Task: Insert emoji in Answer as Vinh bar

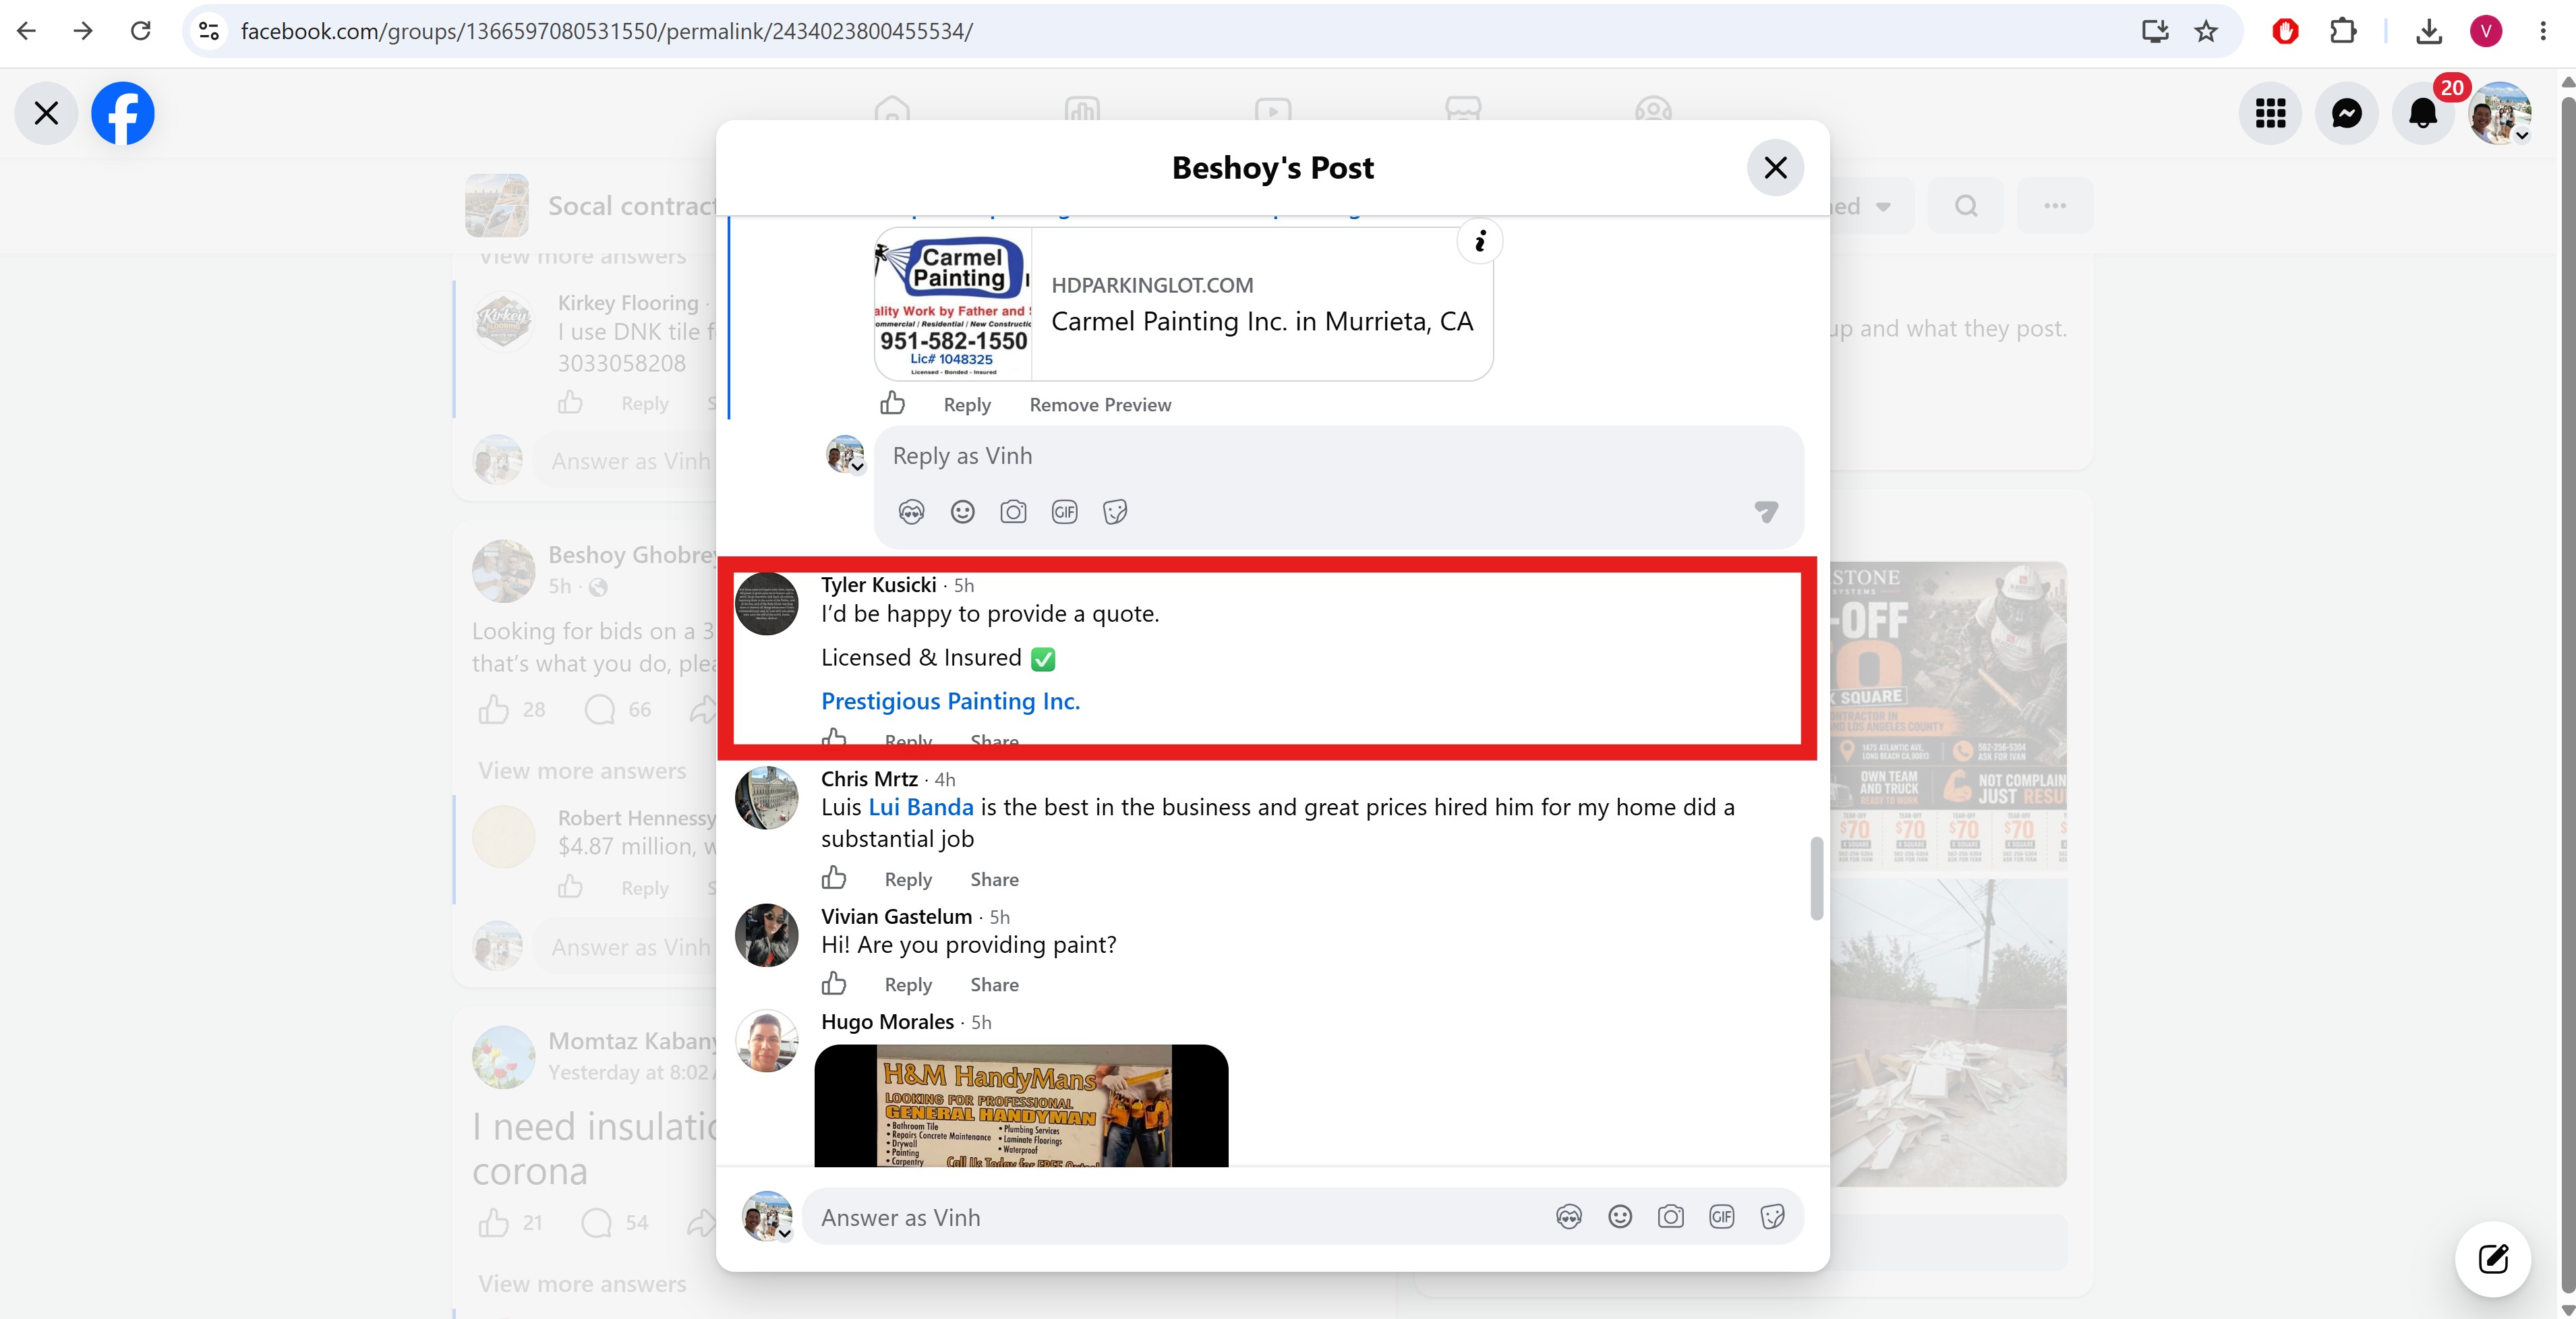Action: tap(1620, 1217)
